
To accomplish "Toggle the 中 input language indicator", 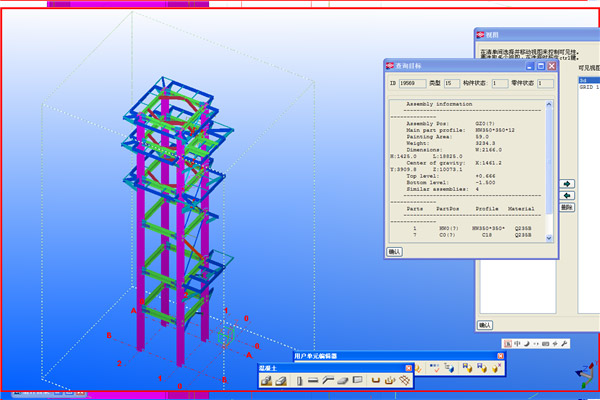I will tap(517, 344).
